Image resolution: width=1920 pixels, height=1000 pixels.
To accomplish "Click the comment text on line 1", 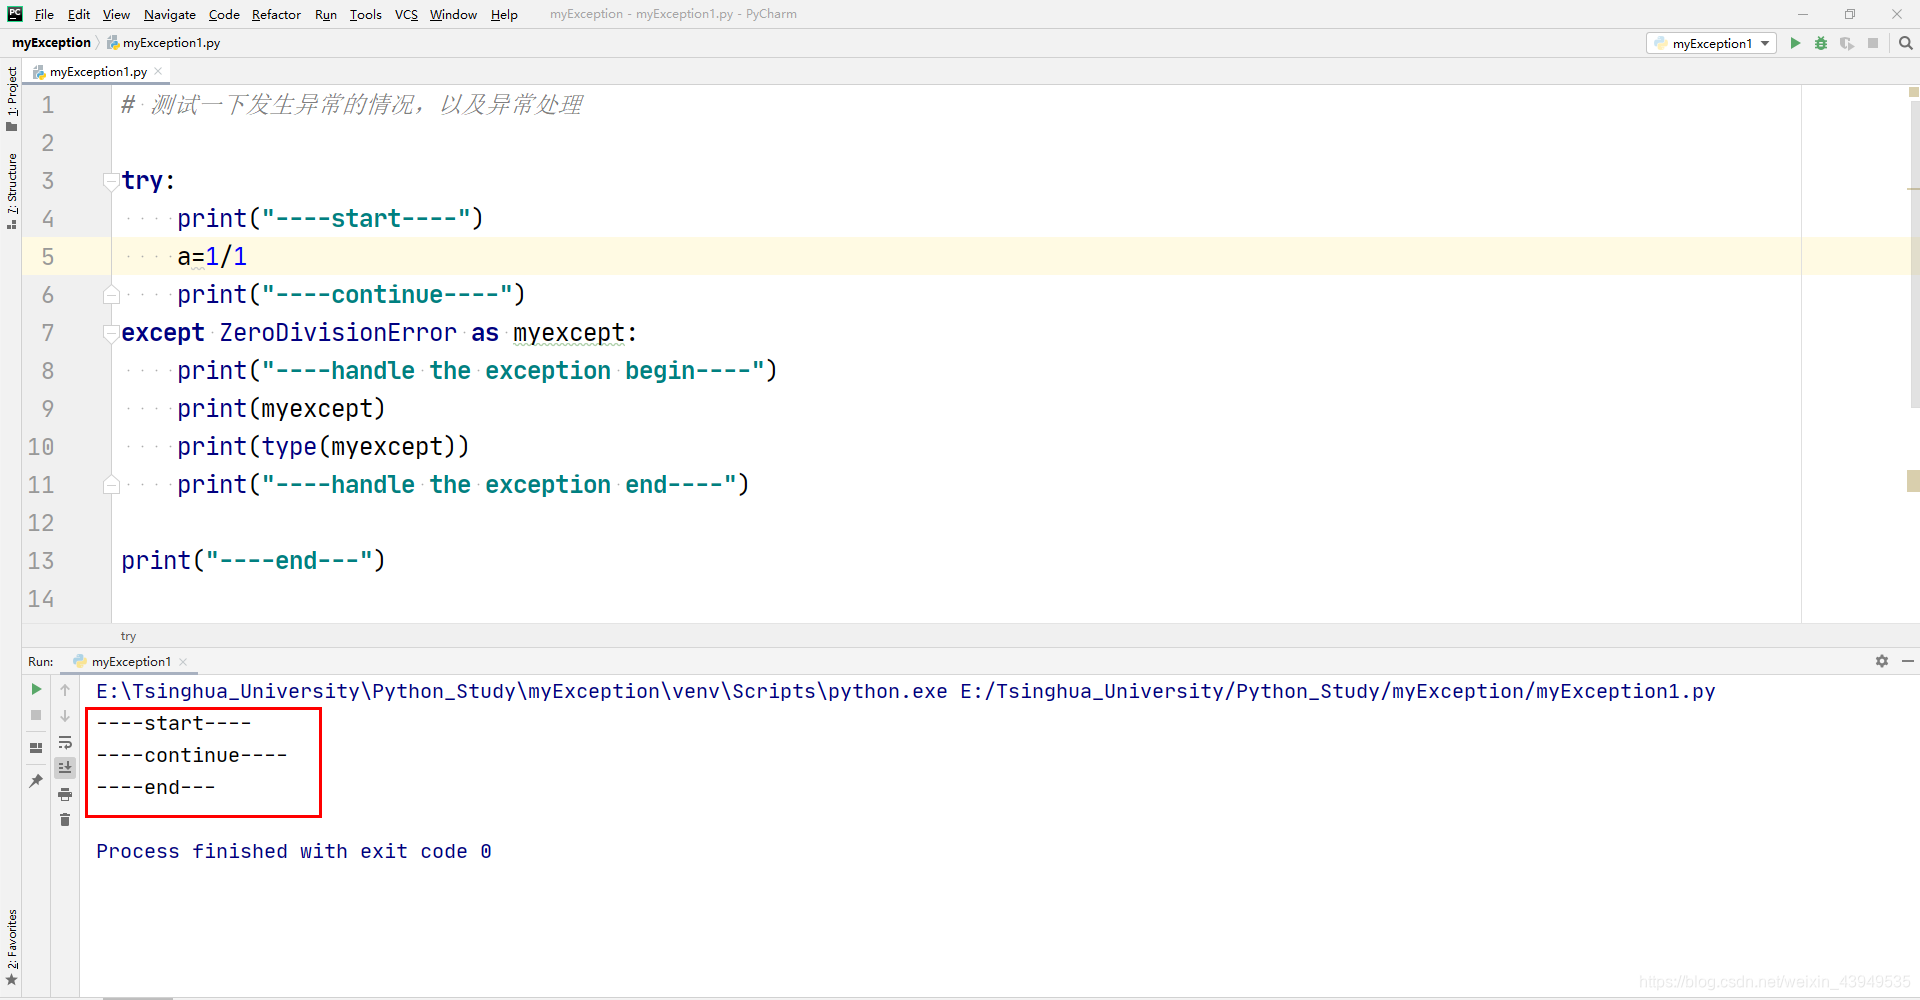I will pyautogui.click(x=351, y=105).
